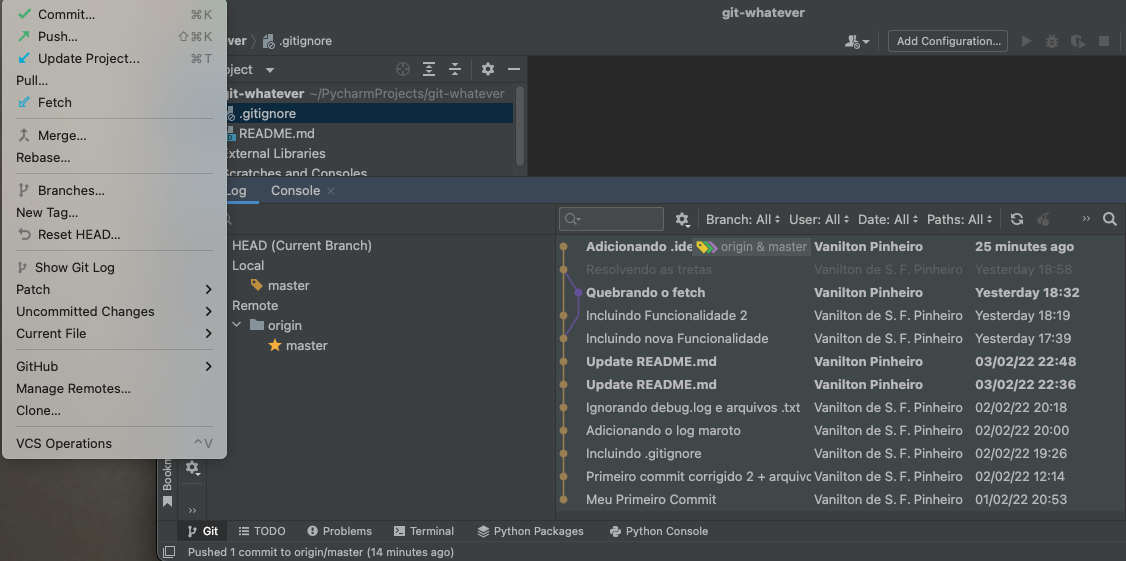Select New Tag... menu item
The image size is (1126, 561).
[x=114, y=213]
